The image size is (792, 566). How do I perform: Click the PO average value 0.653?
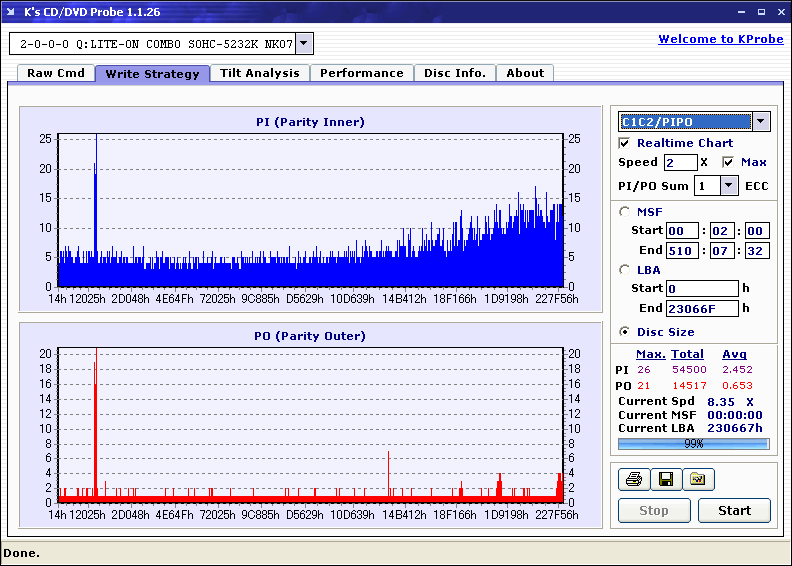click(x=737, y=386)
